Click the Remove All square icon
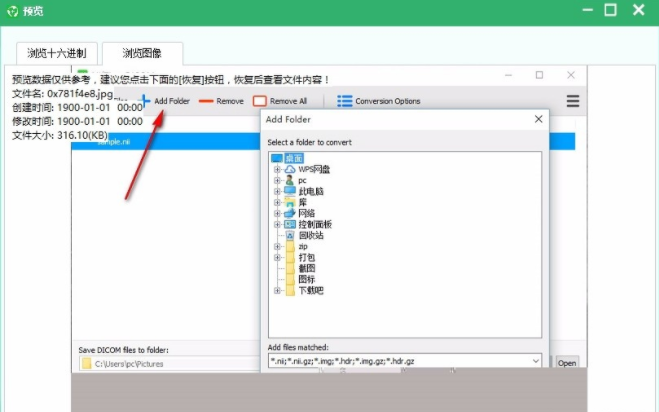659x412 pixels. [260, 101]
